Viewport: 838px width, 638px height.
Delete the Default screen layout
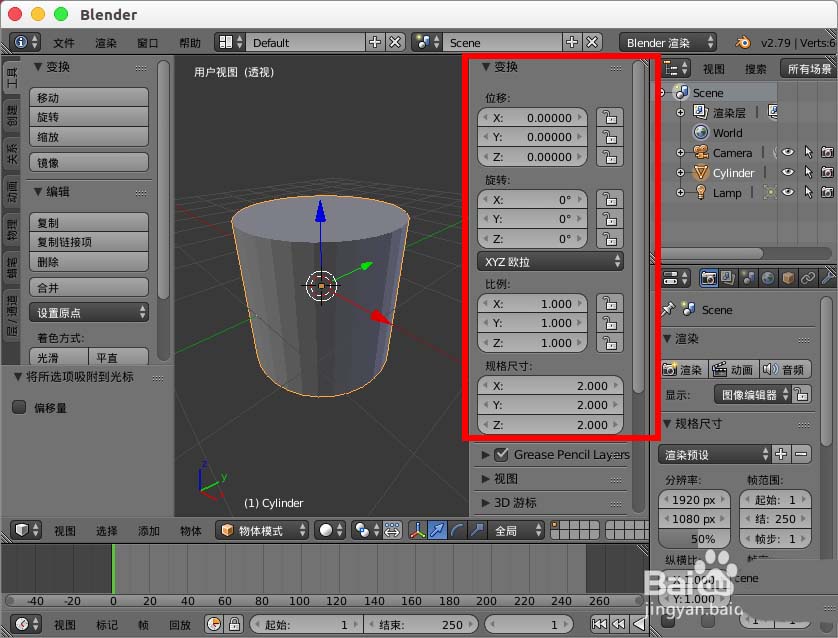(x=395, y=42)
